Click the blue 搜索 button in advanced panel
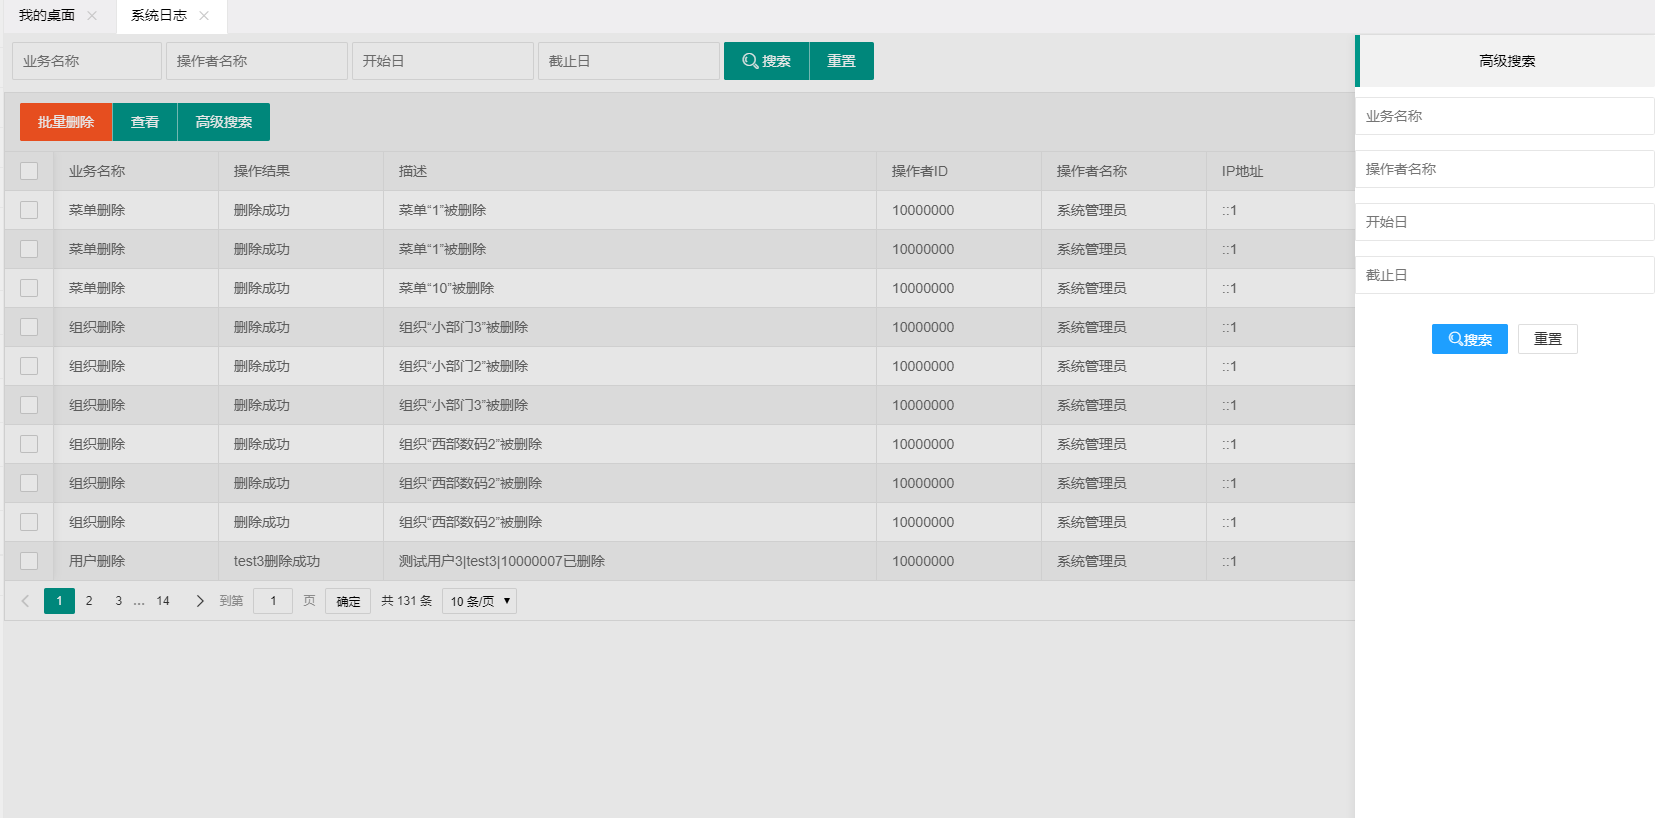Image resolution: width=1655 pixels, height=818 pixels. point(1469,339)
